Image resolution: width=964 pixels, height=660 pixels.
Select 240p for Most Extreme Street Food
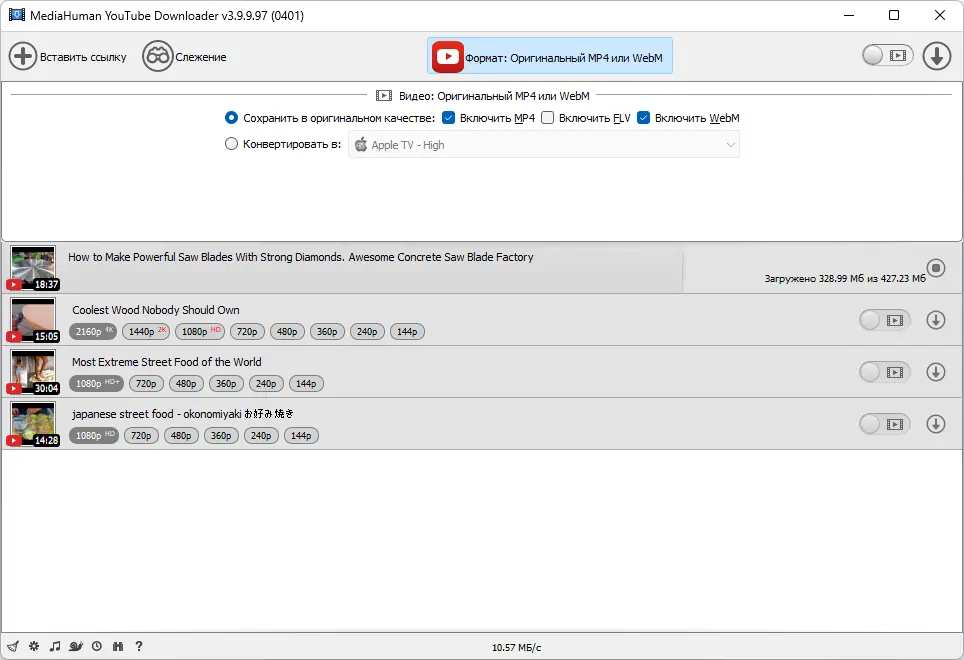[266, 383]
